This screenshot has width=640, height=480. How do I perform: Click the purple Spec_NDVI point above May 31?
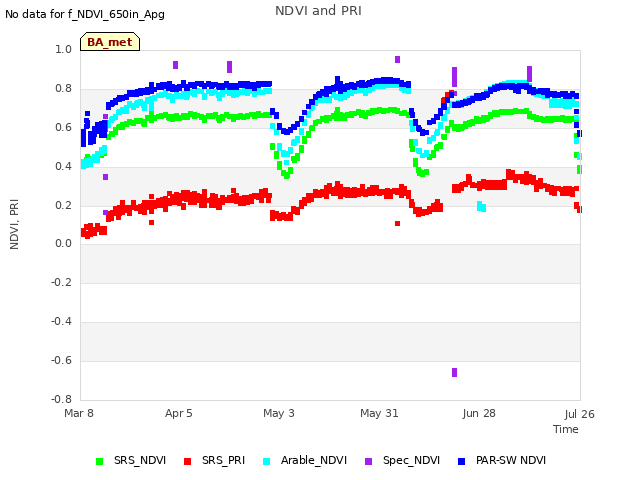(398, 60)
